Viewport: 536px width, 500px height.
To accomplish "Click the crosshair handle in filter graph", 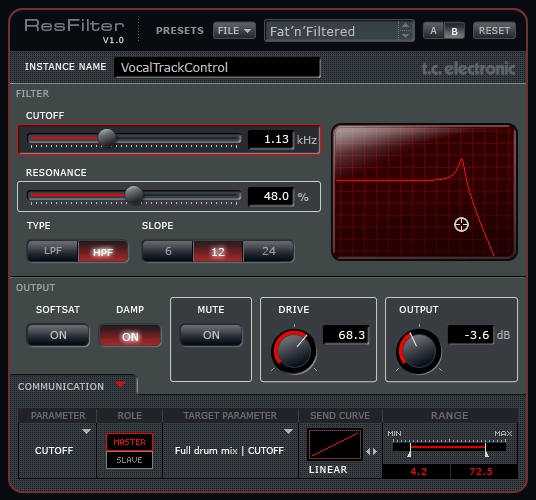I will [x=461, y=225].
